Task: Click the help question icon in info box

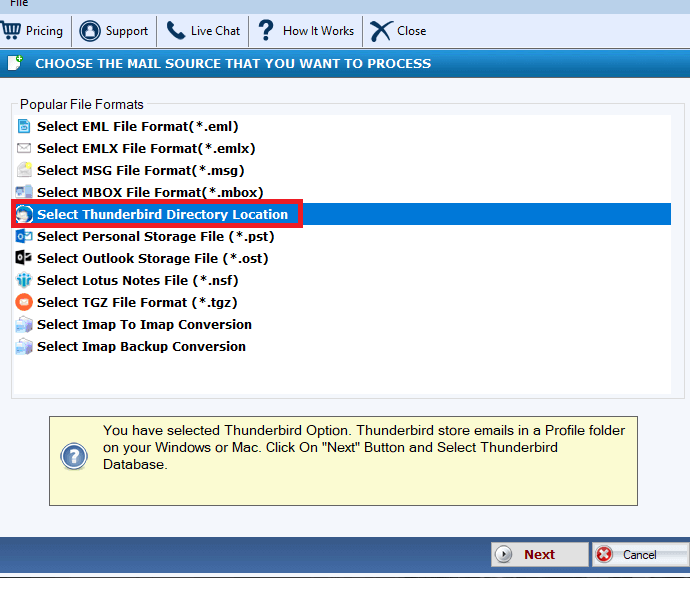Action: [74, 456]
